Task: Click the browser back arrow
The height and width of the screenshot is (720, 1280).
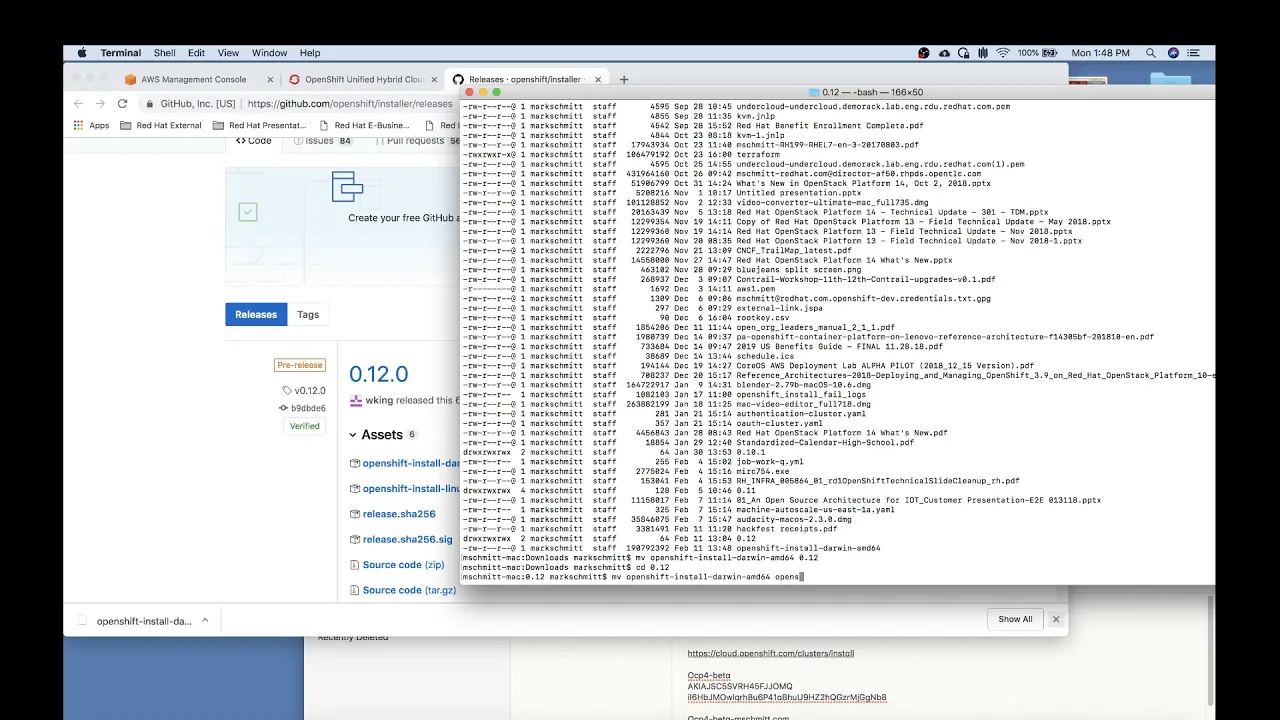Action: (78, 103)
